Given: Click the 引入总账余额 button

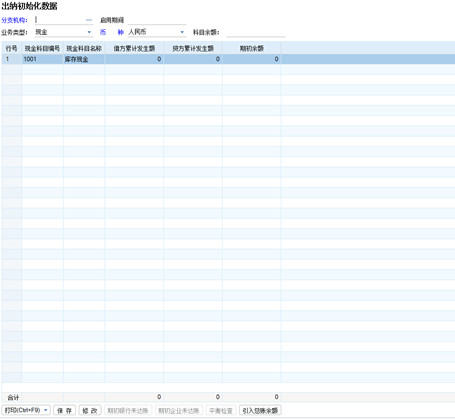Looking at the screenshot, I should point(260,410).
